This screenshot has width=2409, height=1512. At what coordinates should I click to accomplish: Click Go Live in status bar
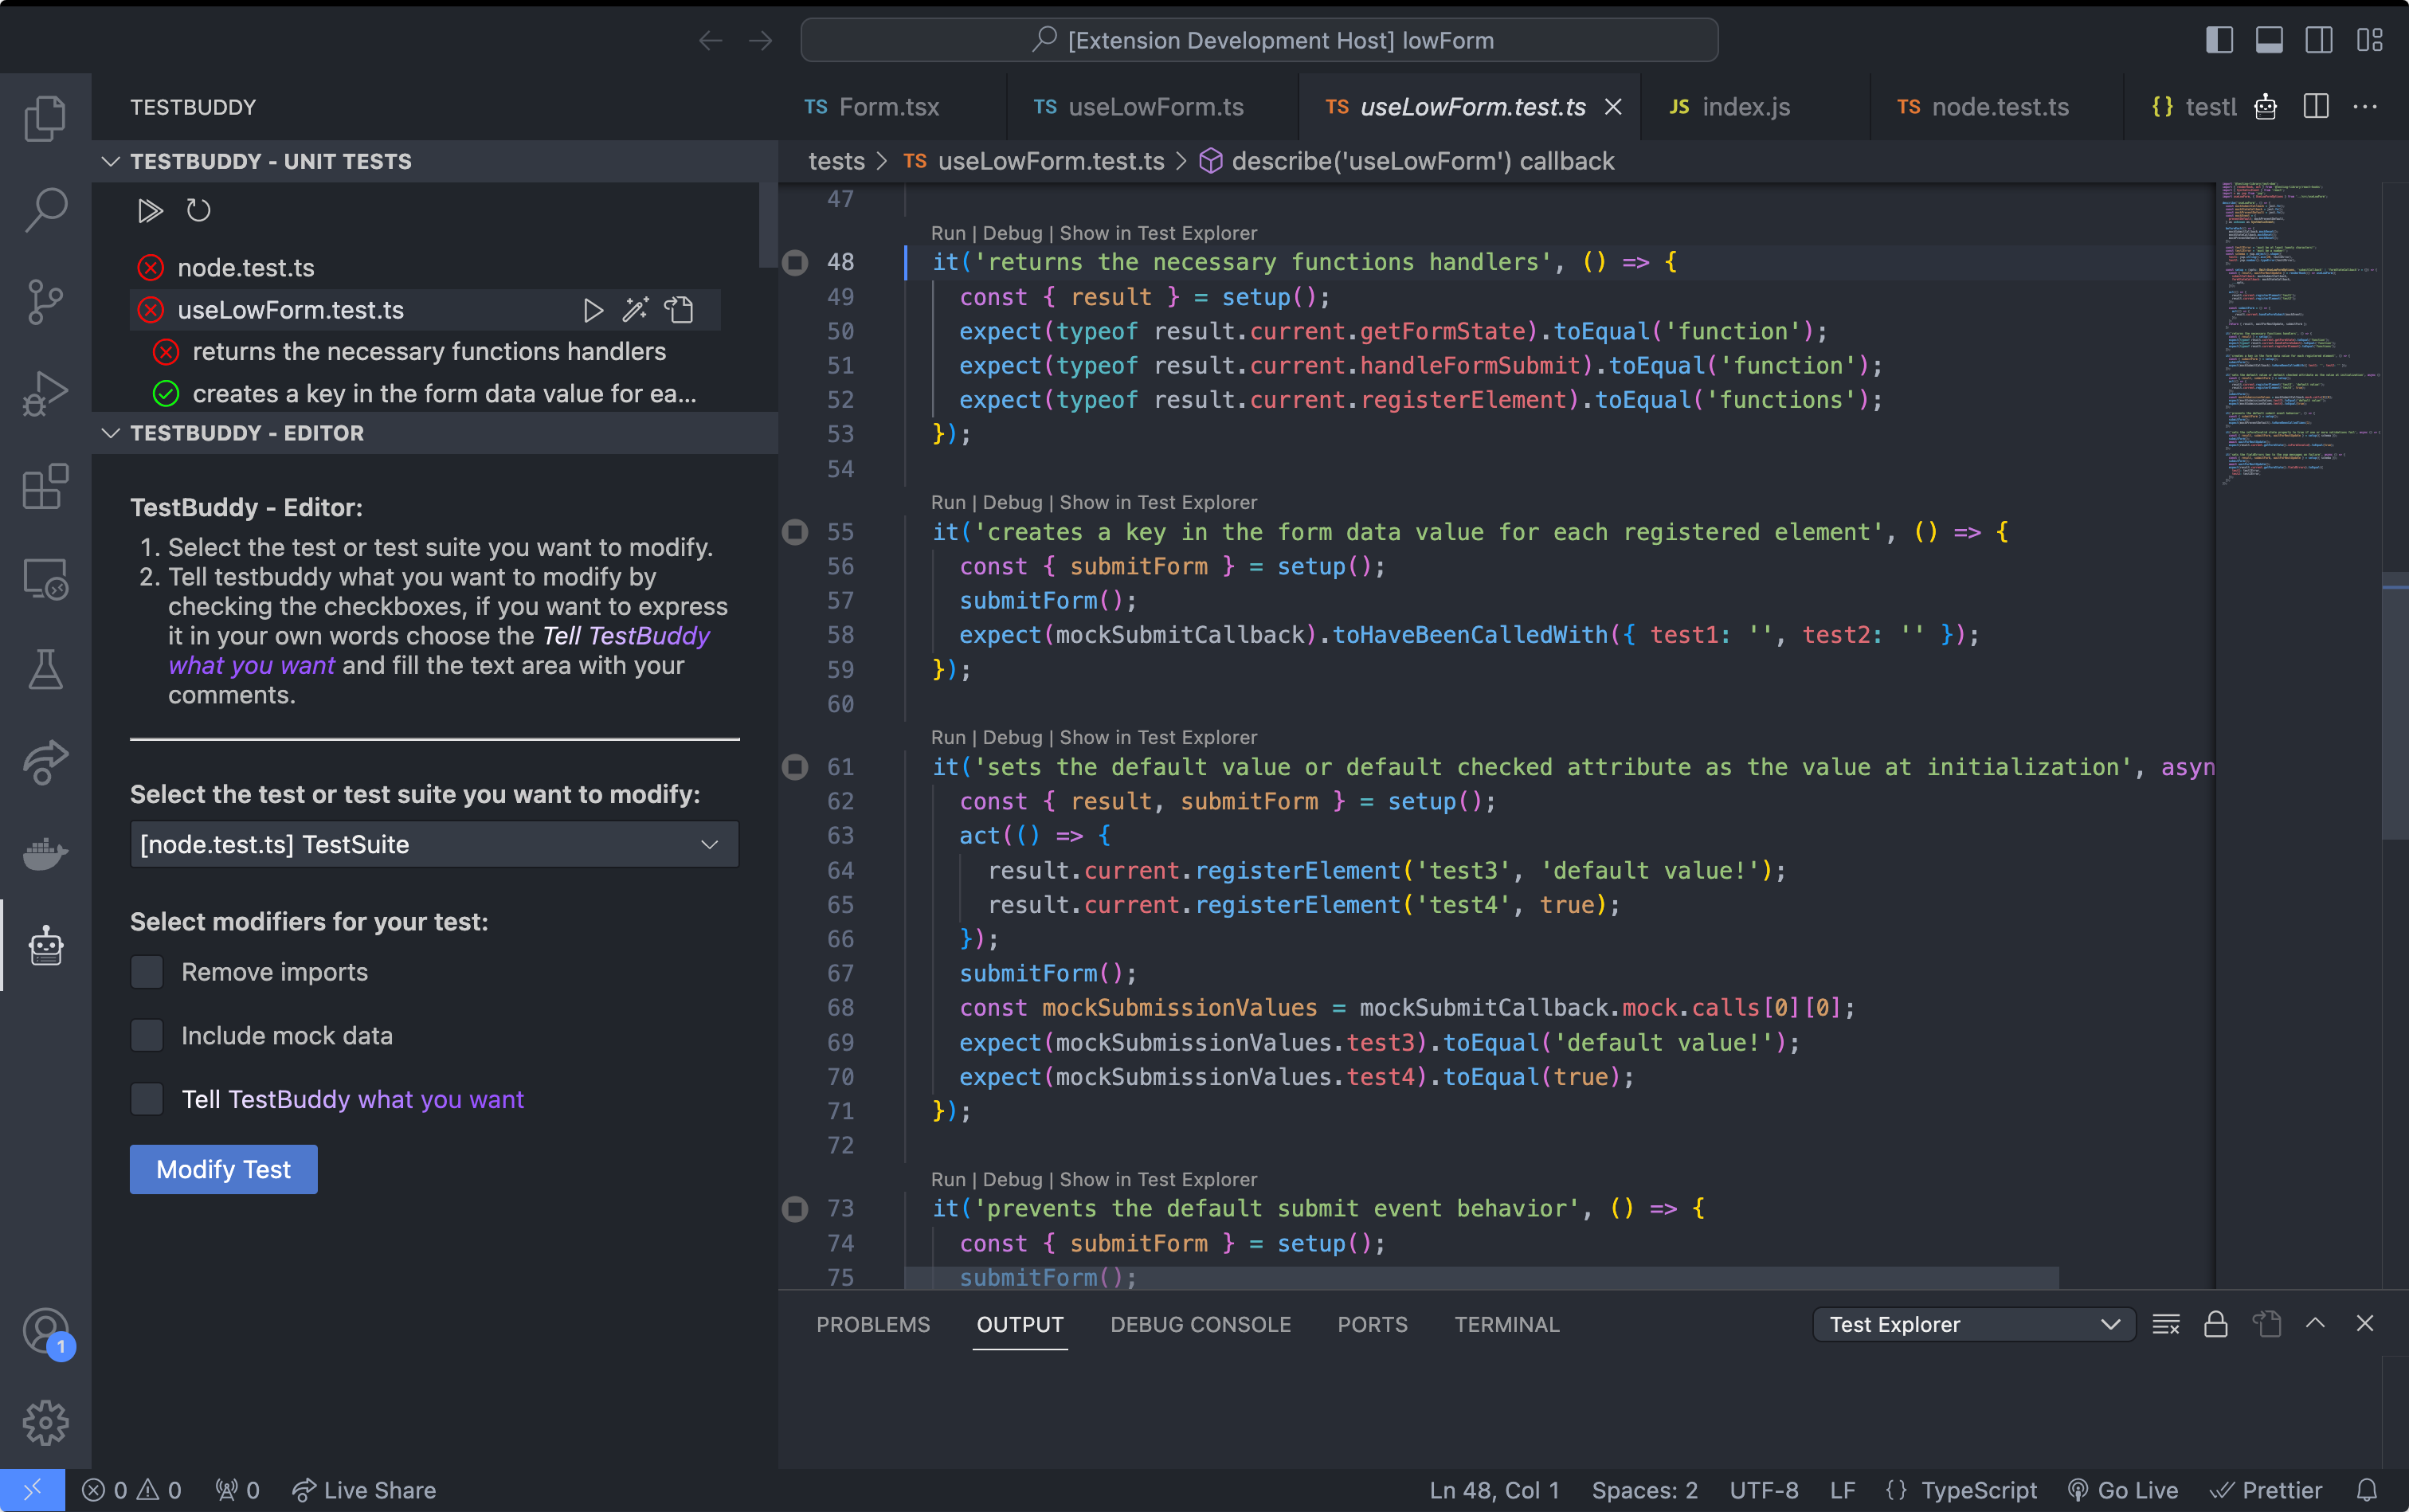pos(2122,1490)
